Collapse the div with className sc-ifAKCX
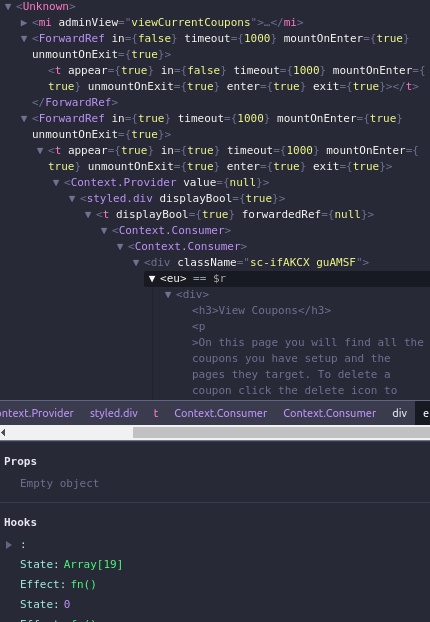The width and height of the screenshot is (430, 622). [x=136, y=263]
